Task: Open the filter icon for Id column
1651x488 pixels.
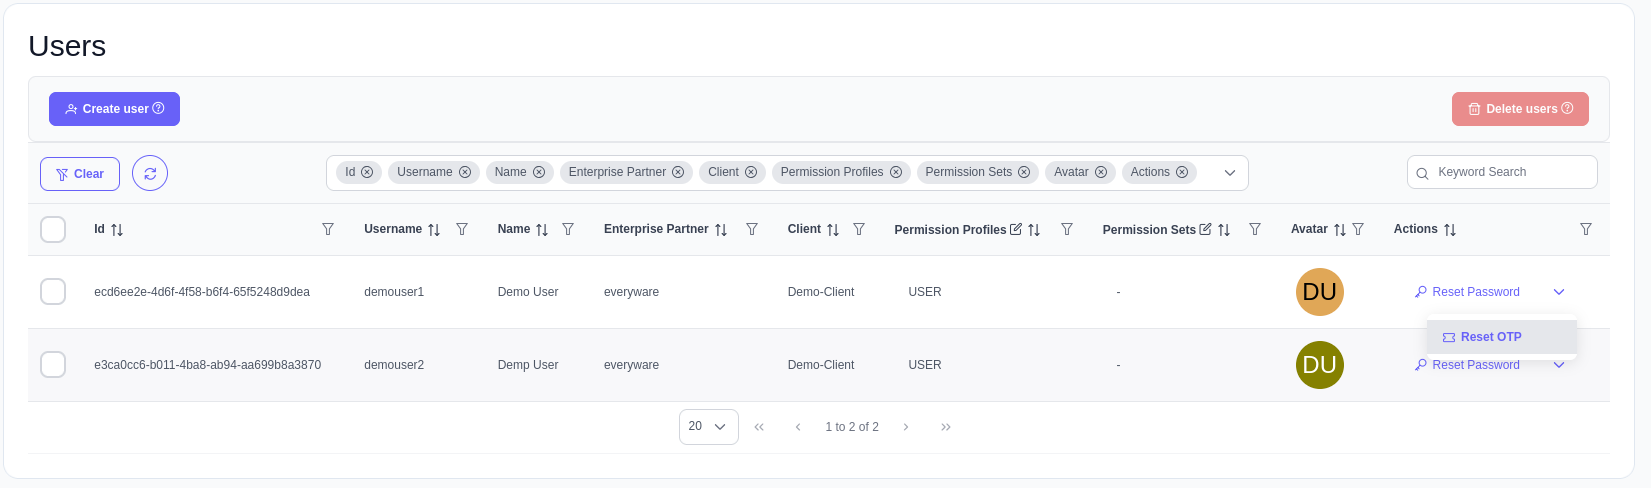Action: coord(328,229)
